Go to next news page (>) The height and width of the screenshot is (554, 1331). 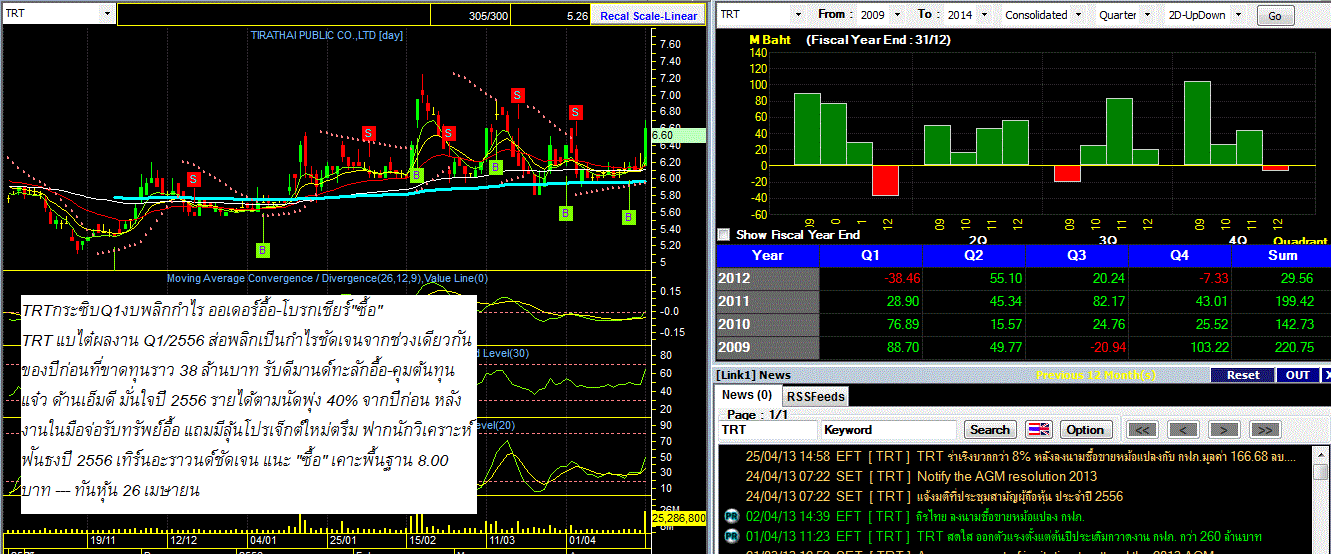(1224, 430)
